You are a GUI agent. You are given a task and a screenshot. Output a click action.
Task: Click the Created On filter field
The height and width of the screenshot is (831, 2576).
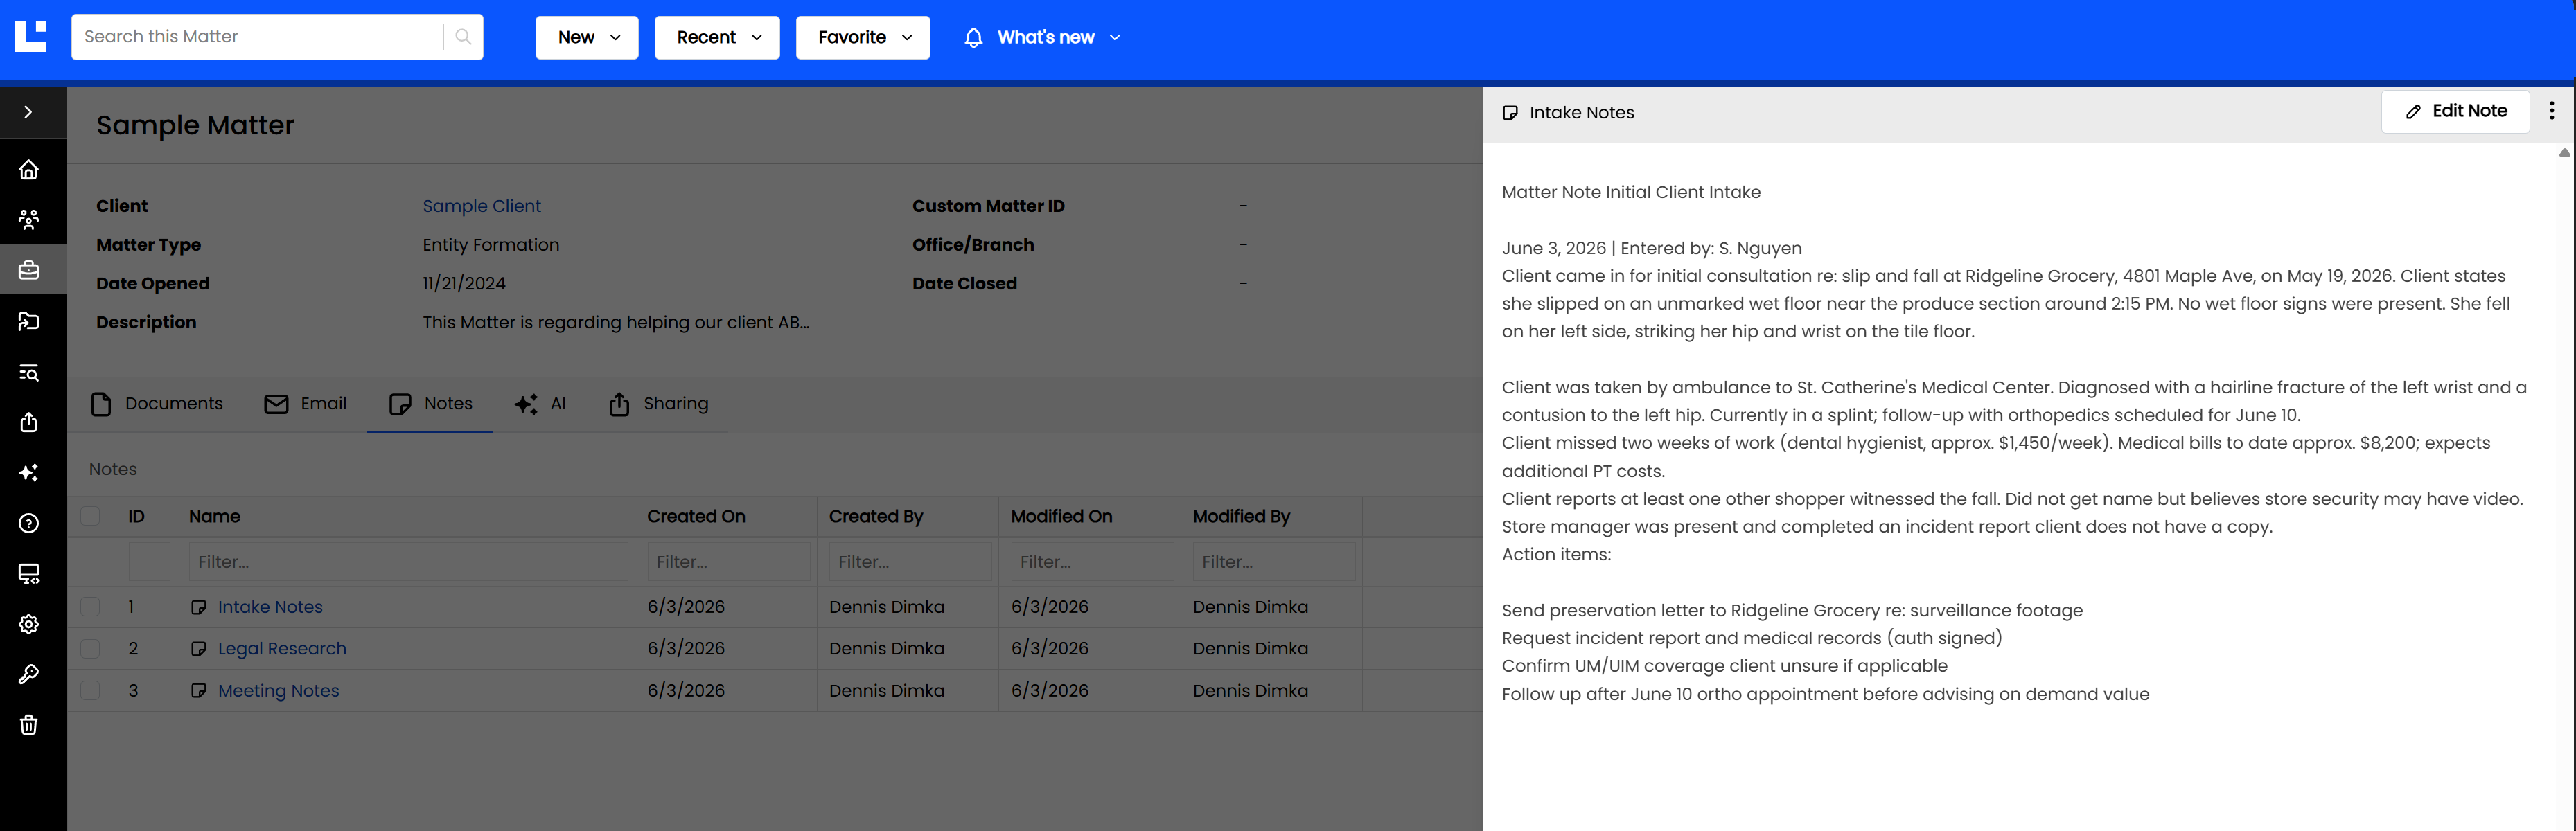[728, 562]
